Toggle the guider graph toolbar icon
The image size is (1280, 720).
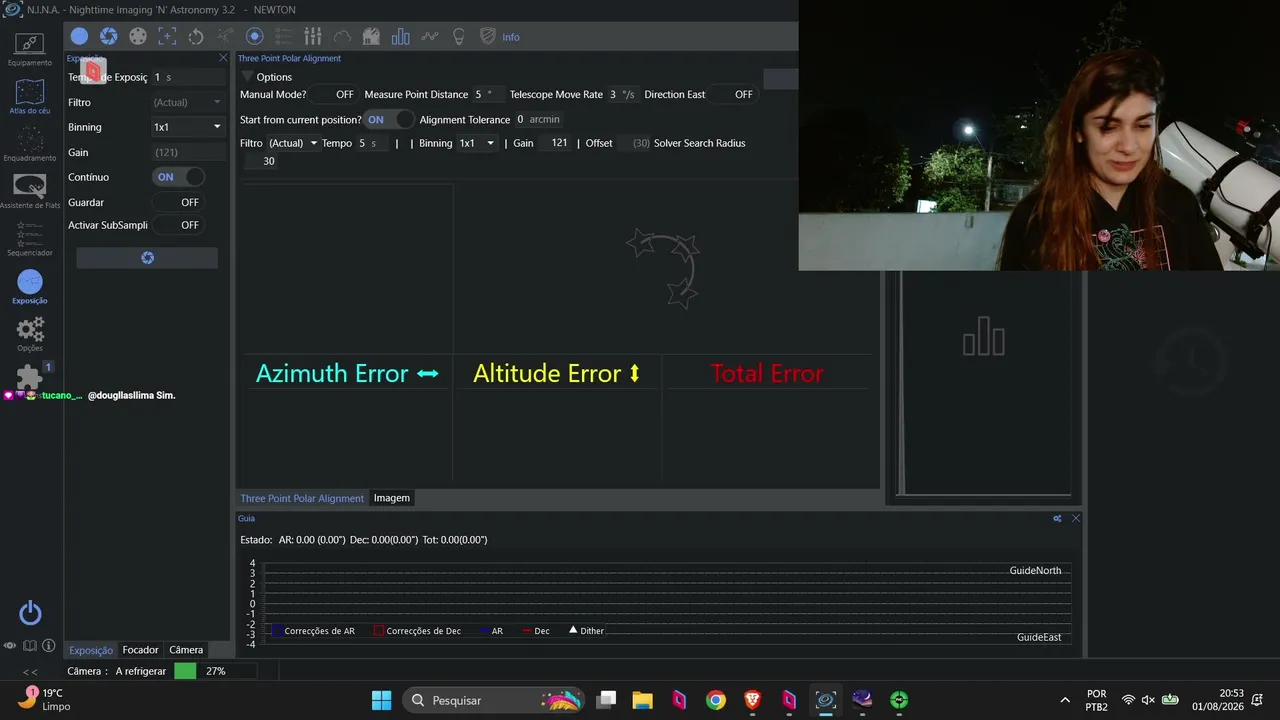[430, 37]
